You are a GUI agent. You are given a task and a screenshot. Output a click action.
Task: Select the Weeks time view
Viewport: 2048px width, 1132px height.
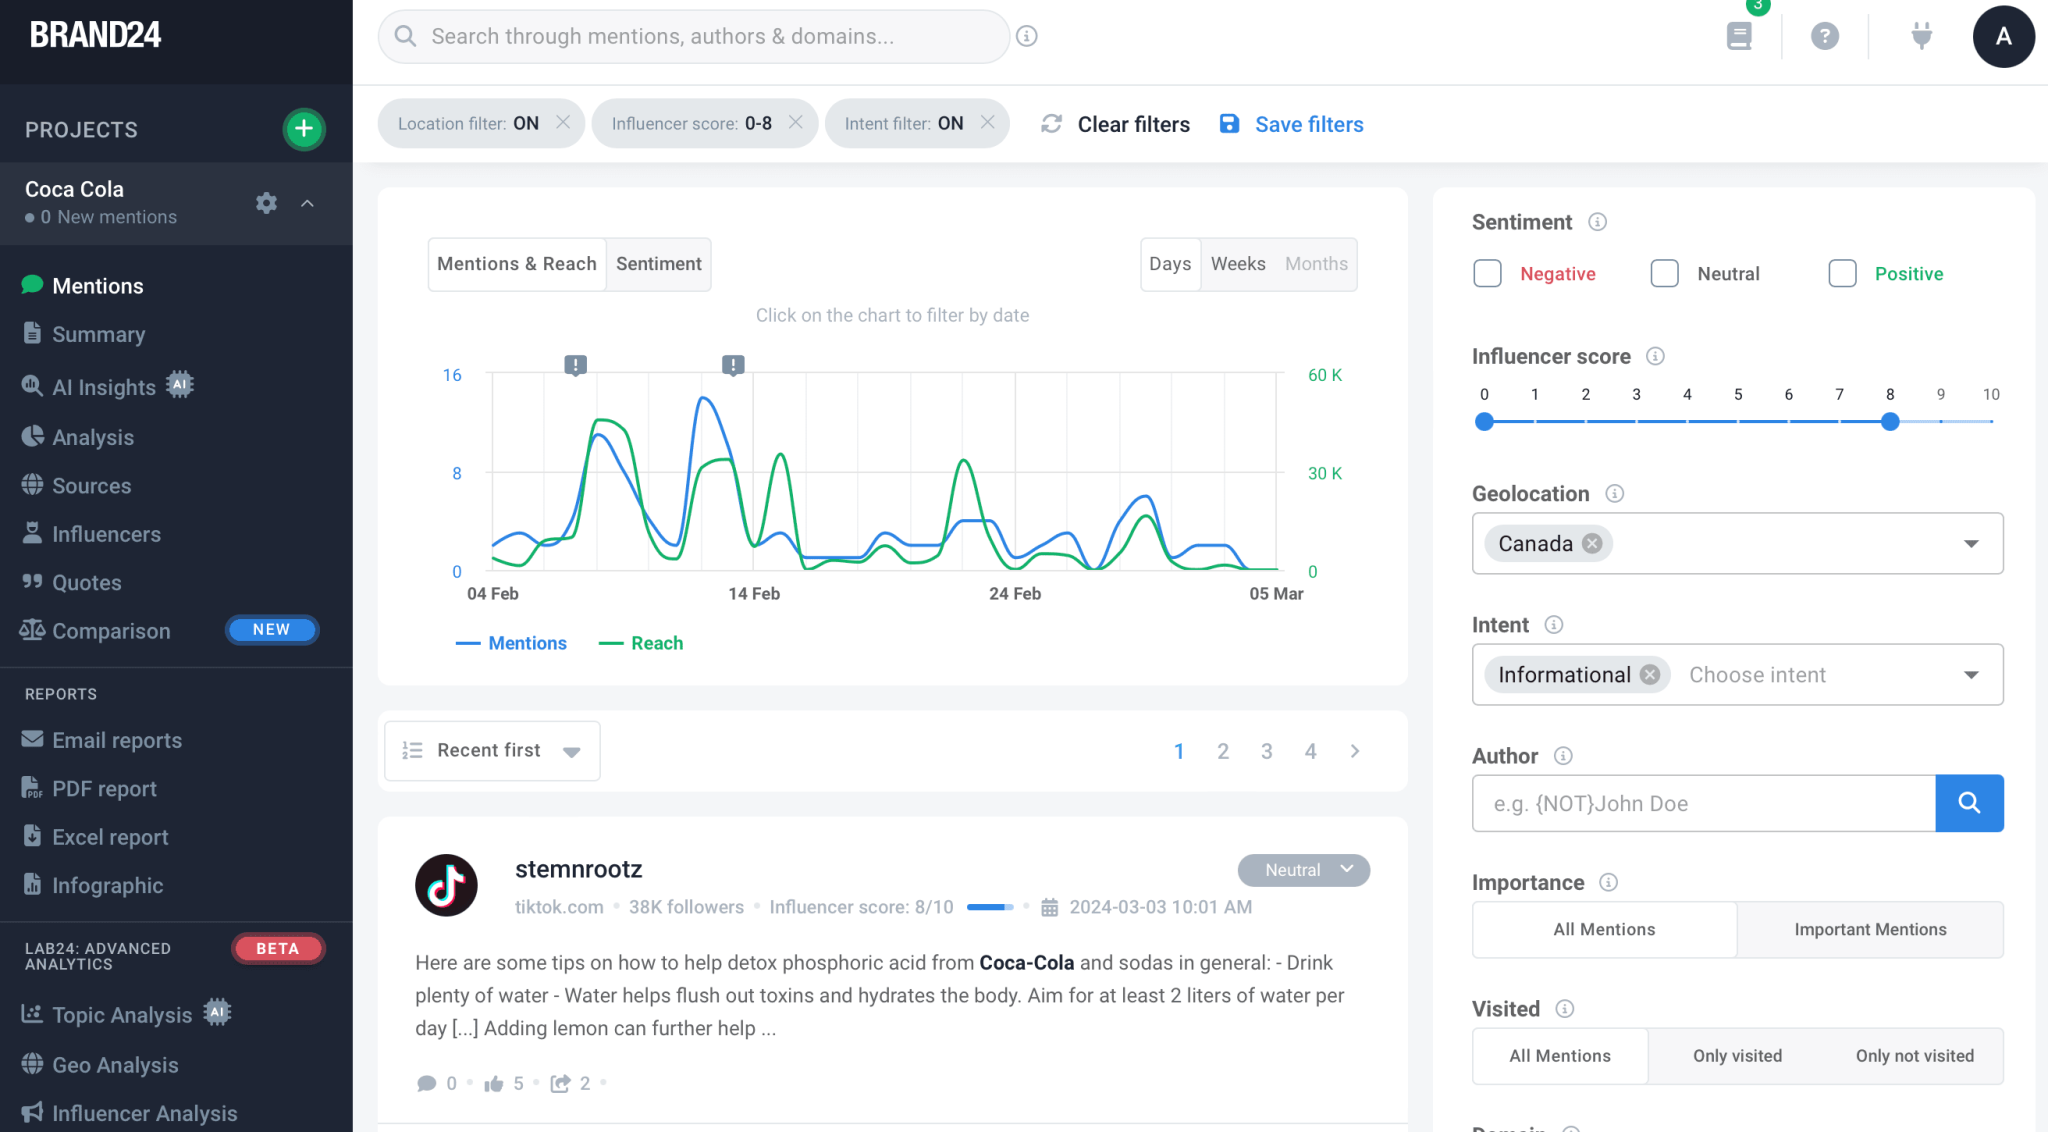[x=1238, y=264]
